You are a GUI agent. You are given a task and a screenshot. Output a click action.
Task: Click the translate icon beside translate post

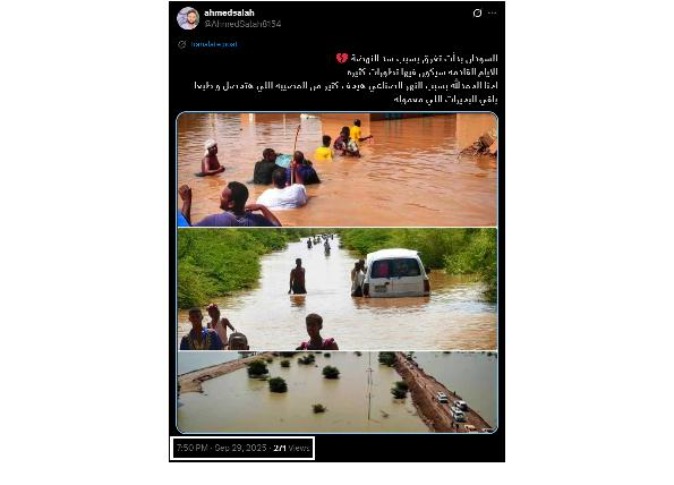click(182, 44)
